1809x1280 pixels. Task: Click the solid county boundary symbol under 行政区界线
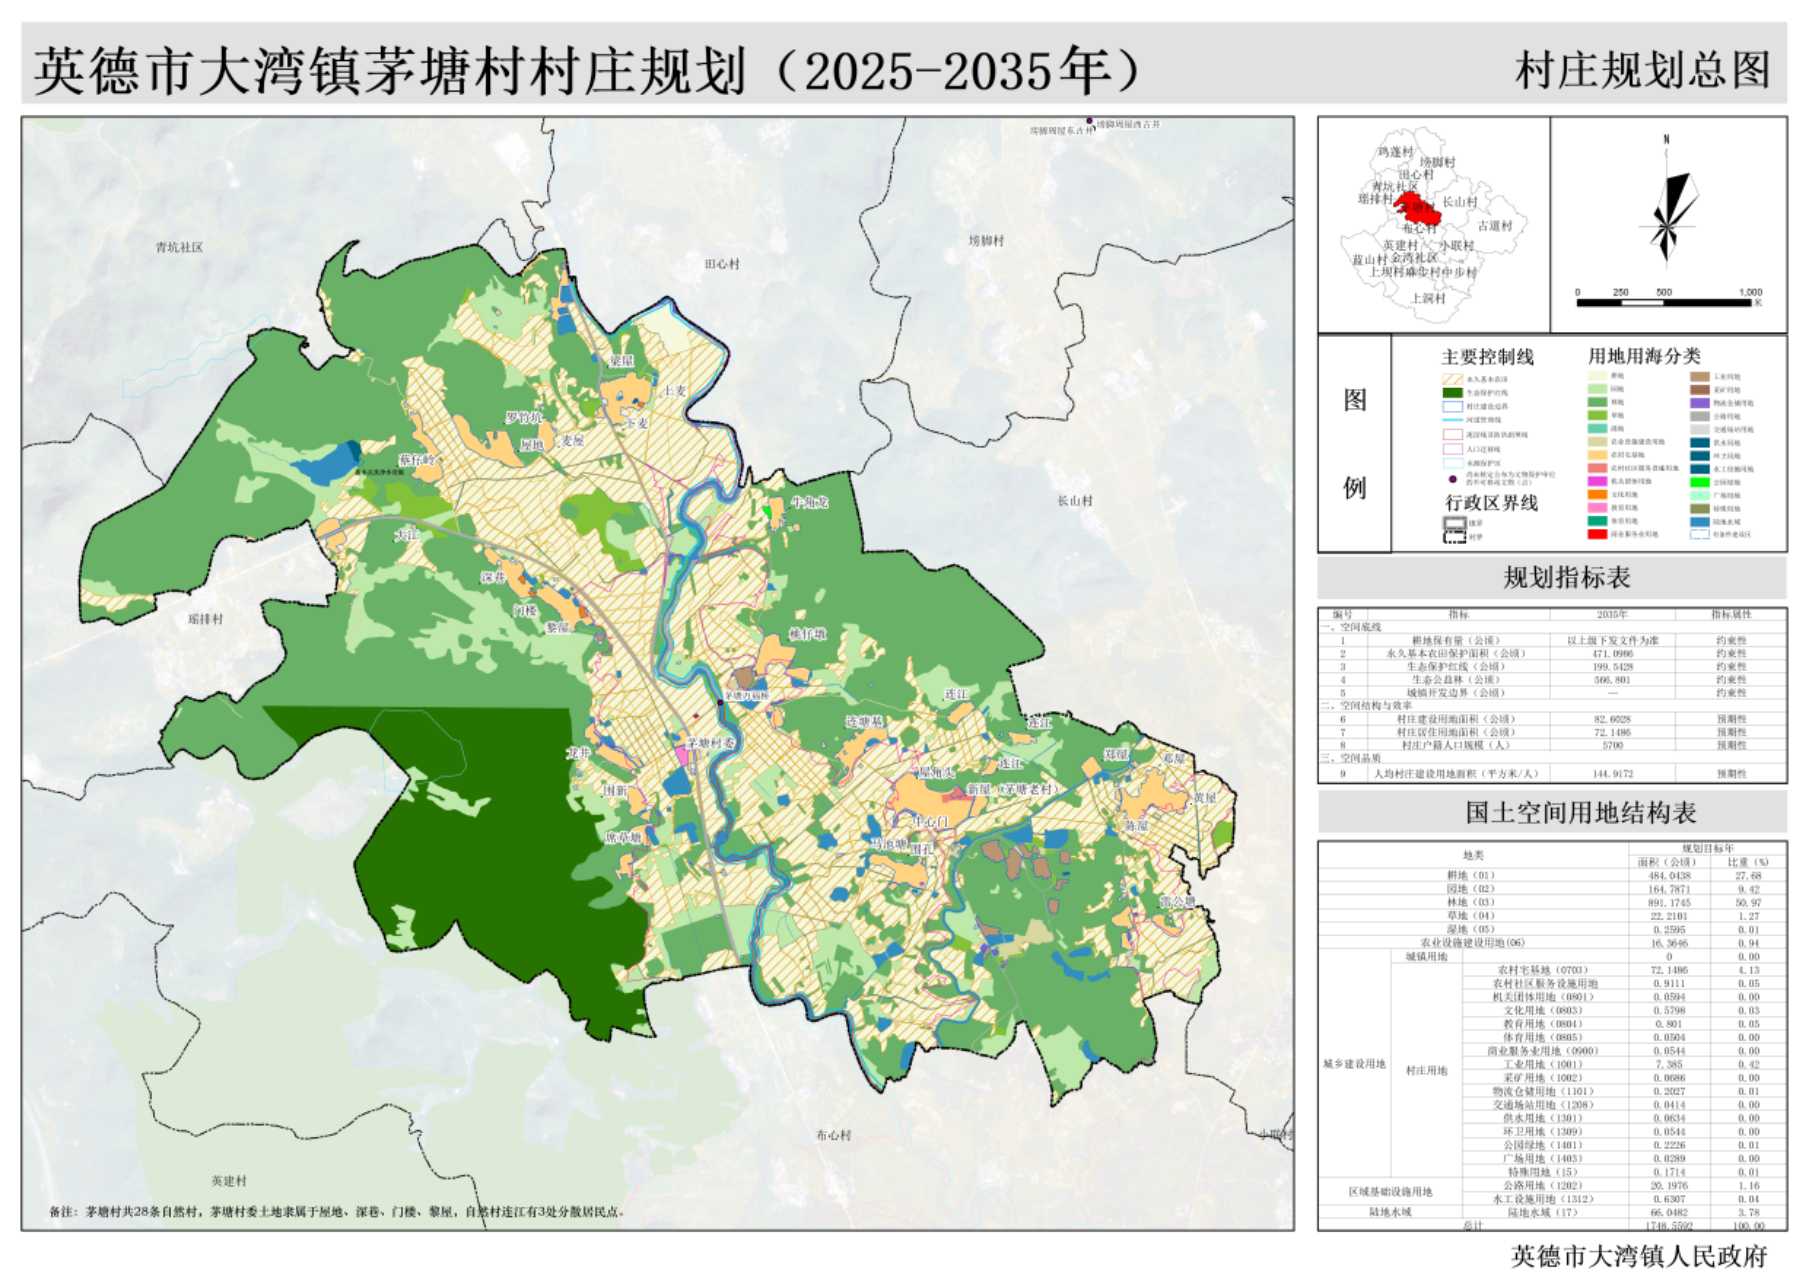[x=1453, y=523]
